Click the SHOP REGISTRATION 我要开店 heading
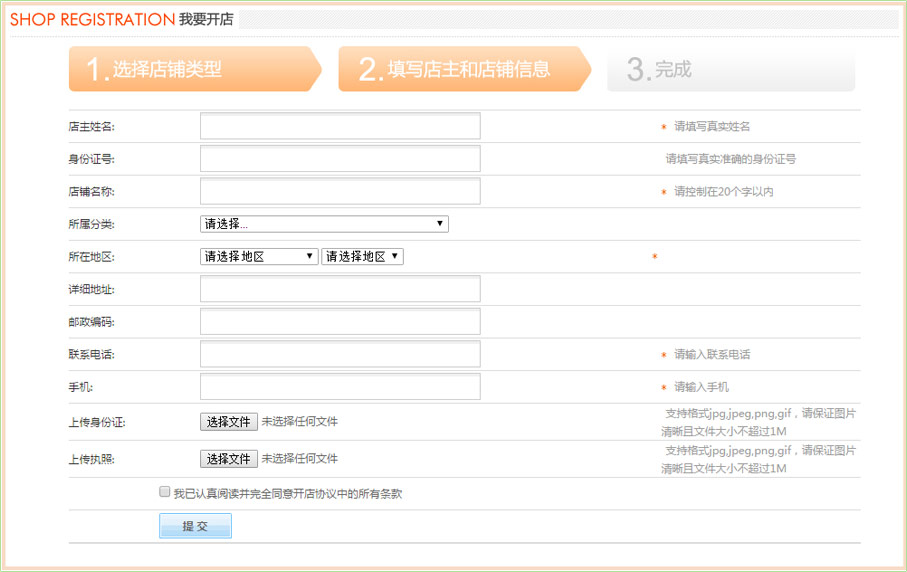This screenshot has width=907, height=572. 121,19
